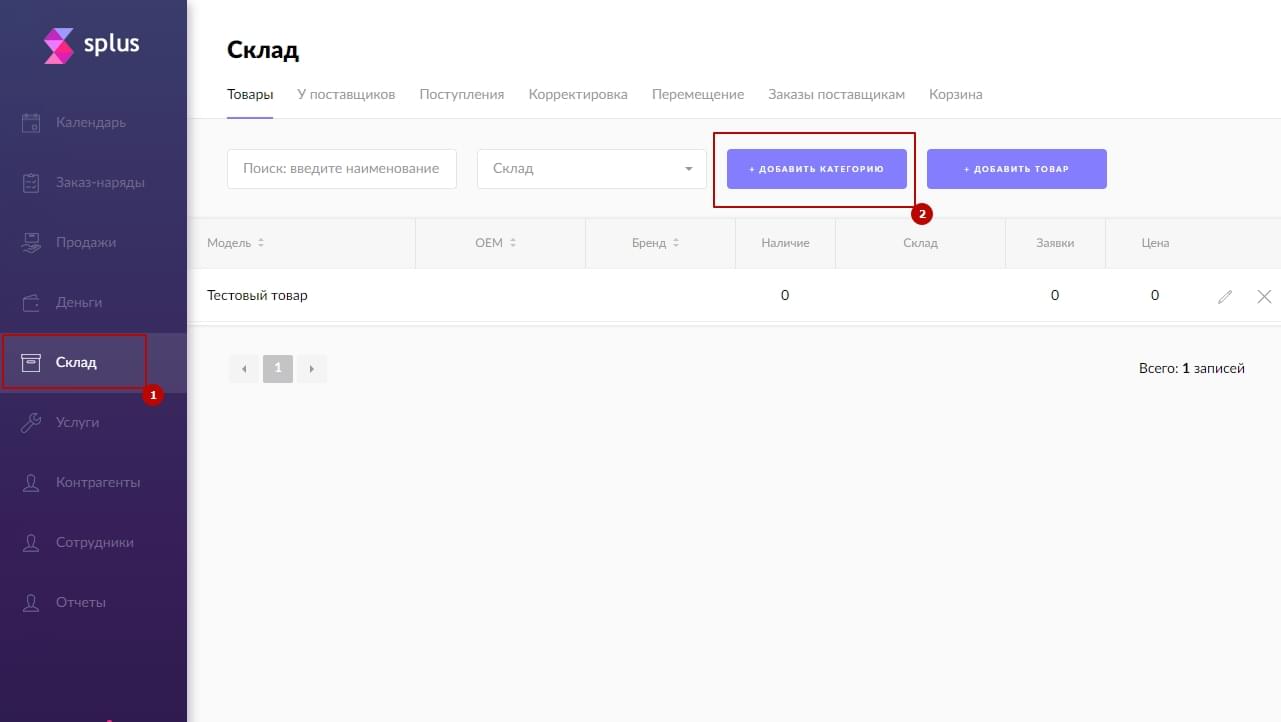
Task: Open Сотрудники in sidebar
Action: (95, 543)
